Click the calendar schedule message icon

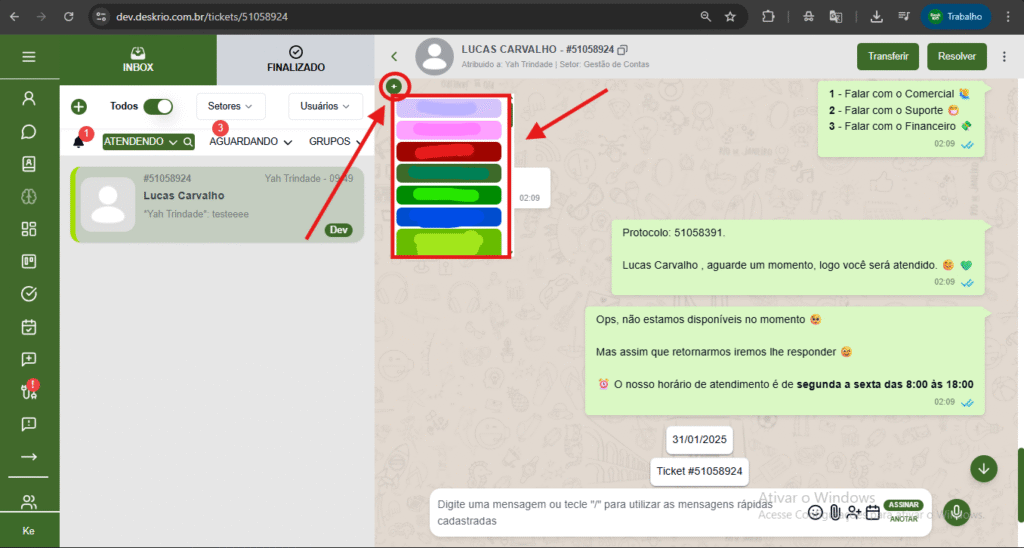[872, 512]
